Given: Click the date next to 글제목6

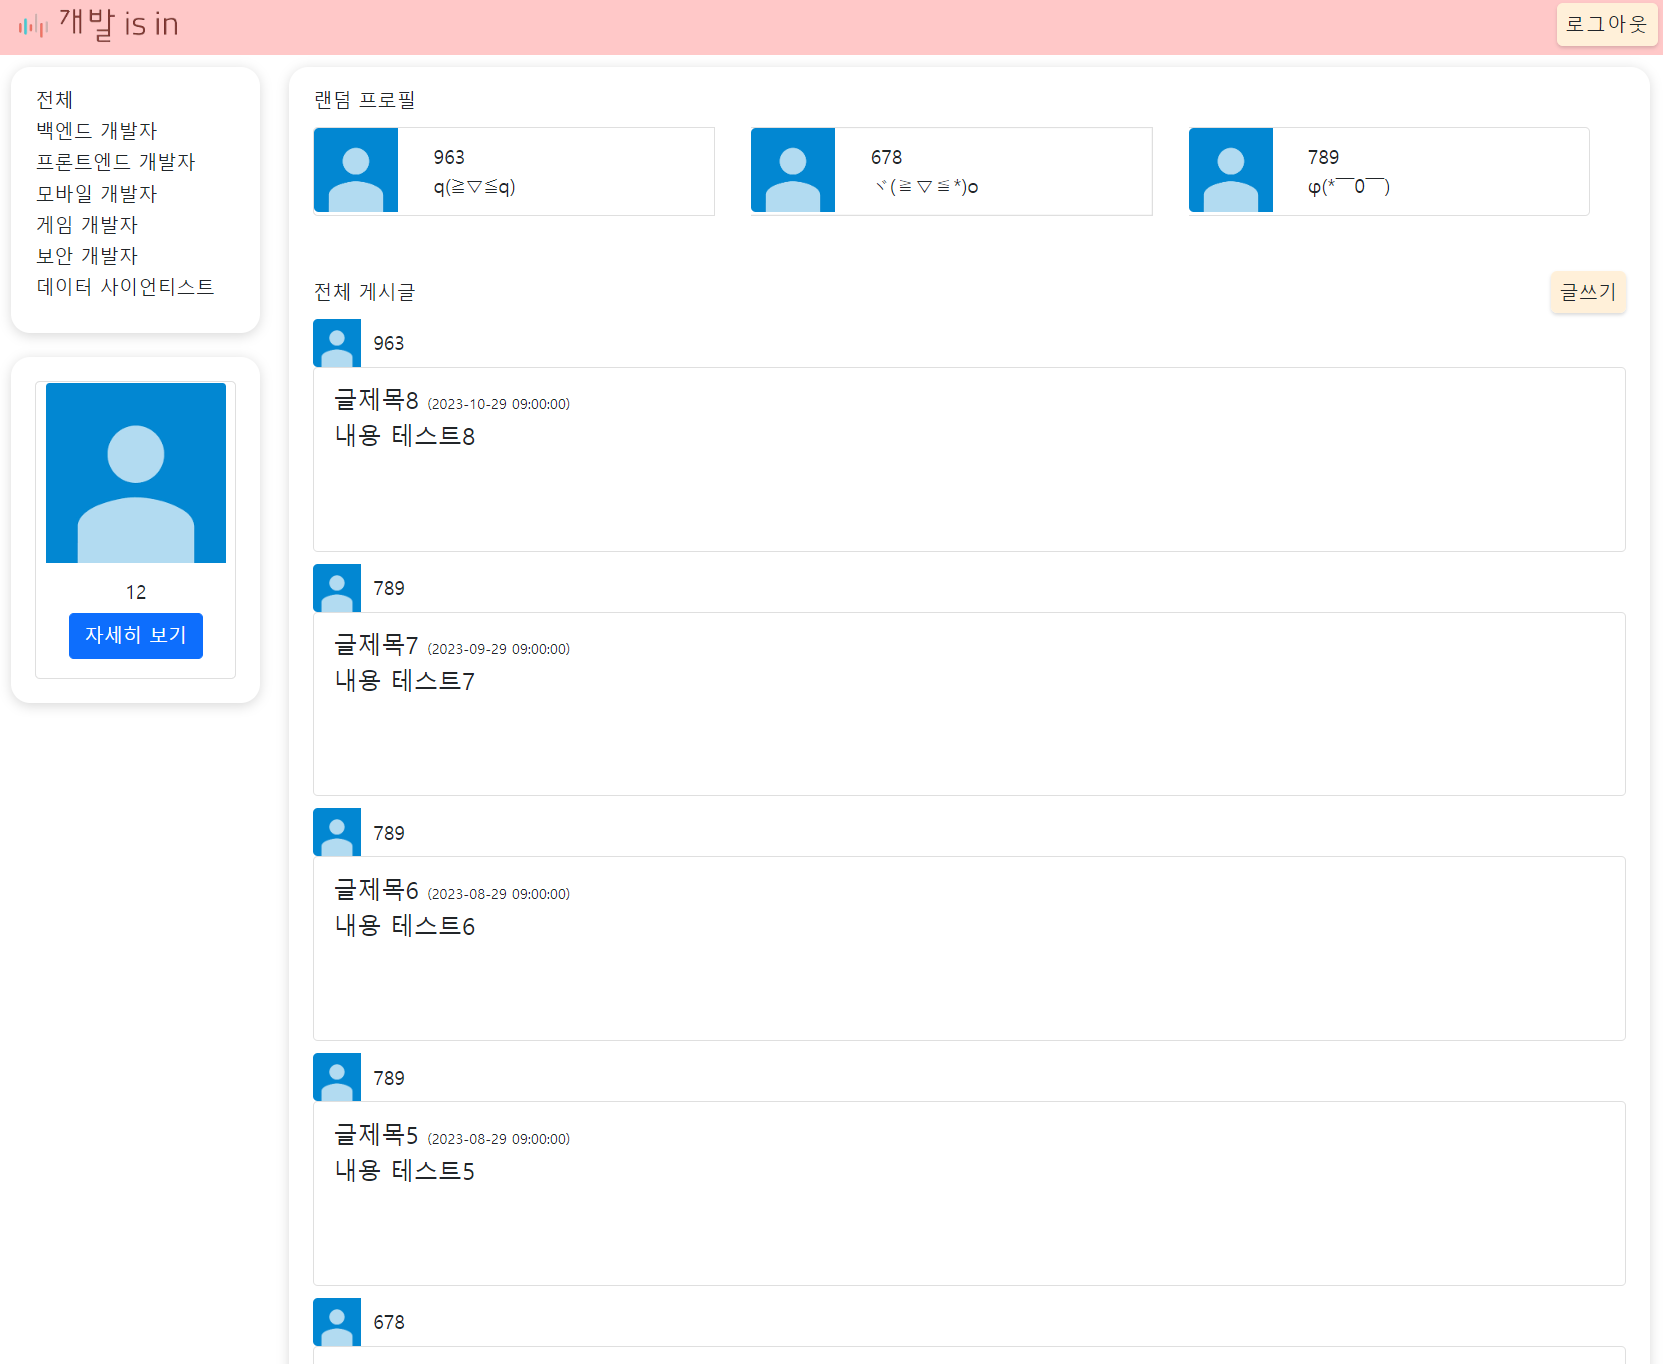Looking at the screenshot, I should click(499, 894).
